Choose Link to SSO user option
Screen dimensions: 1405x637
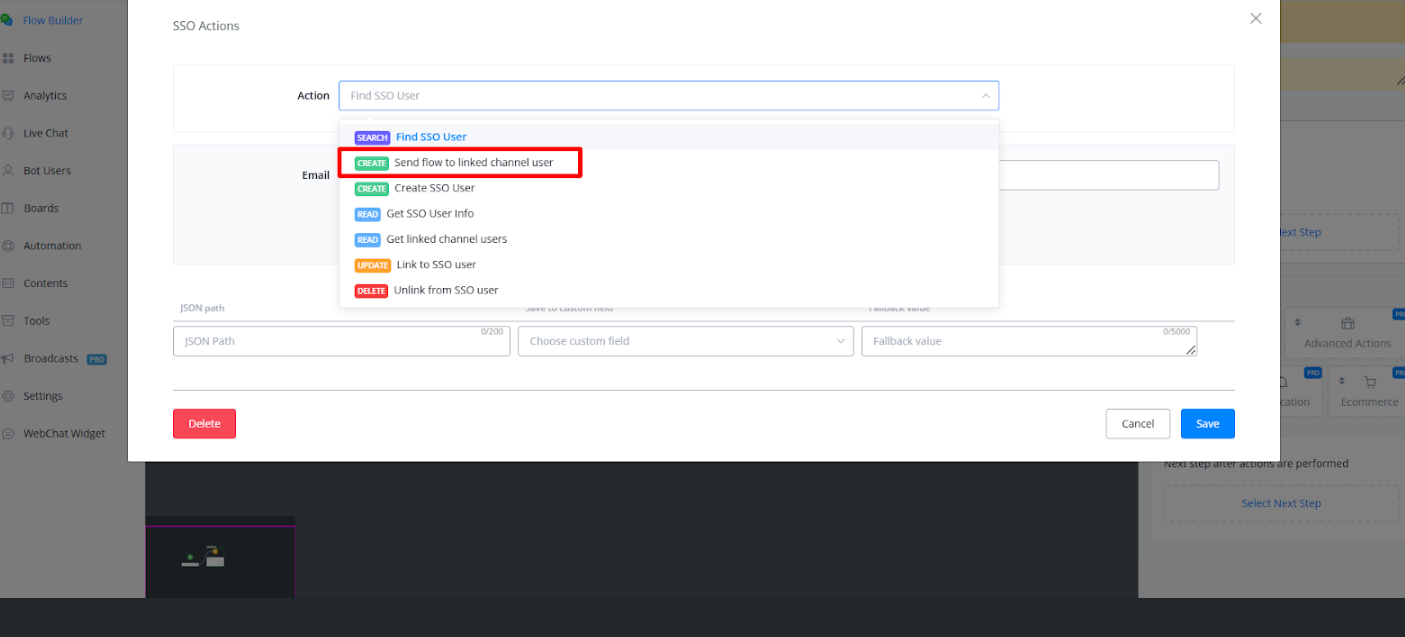(435, 265)
